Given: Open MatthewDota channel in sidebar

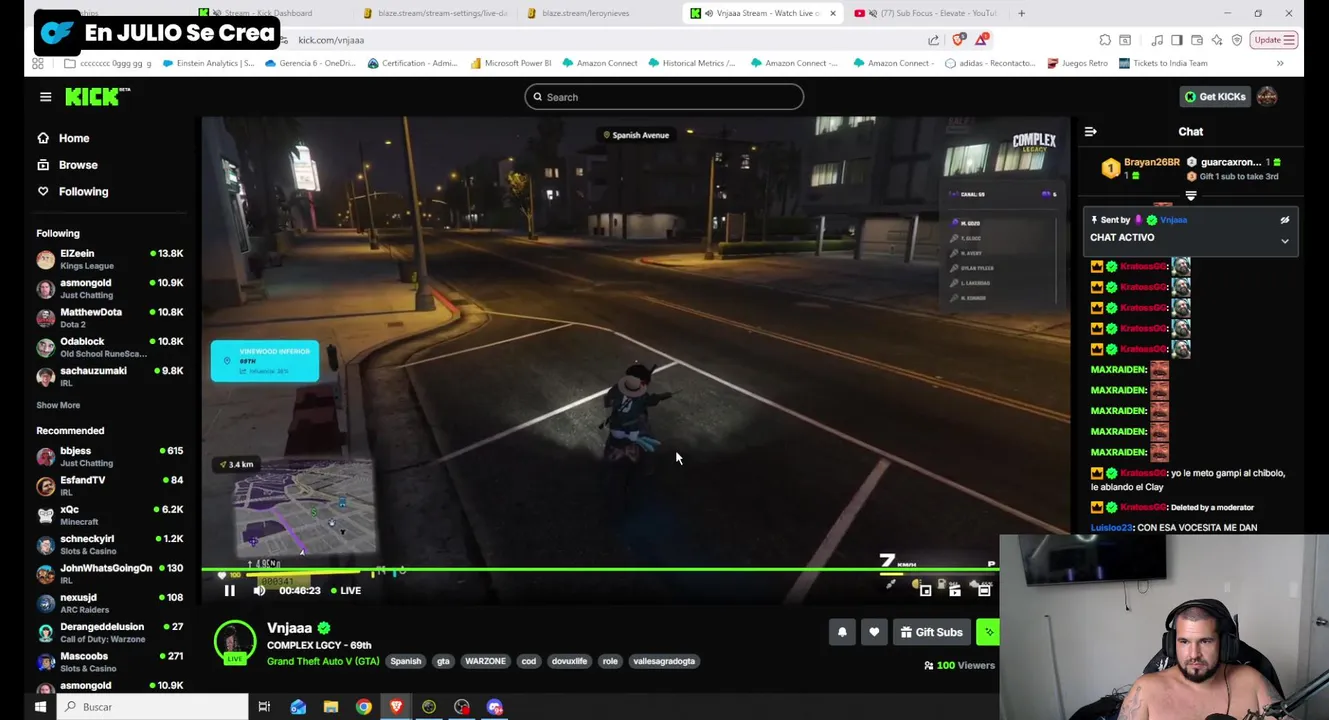Looking at the screenshot, I should click(110, 317).
